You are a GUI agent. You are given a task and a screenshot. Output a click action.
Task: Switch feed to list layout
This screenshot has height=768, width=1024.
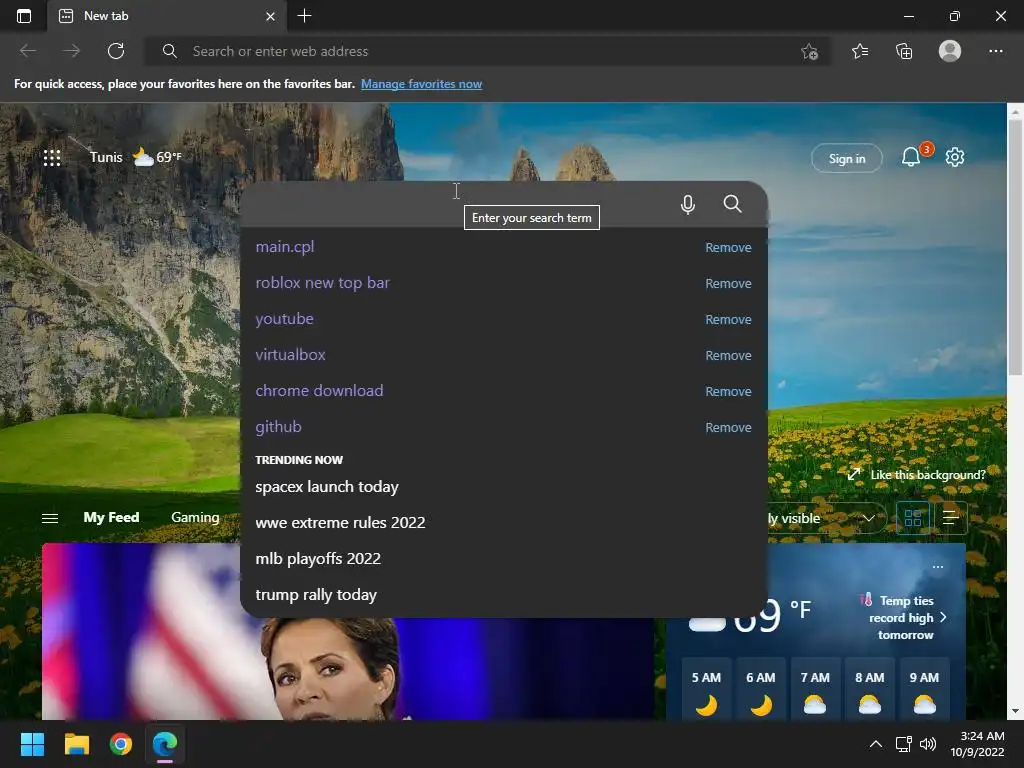click(950, 519)
